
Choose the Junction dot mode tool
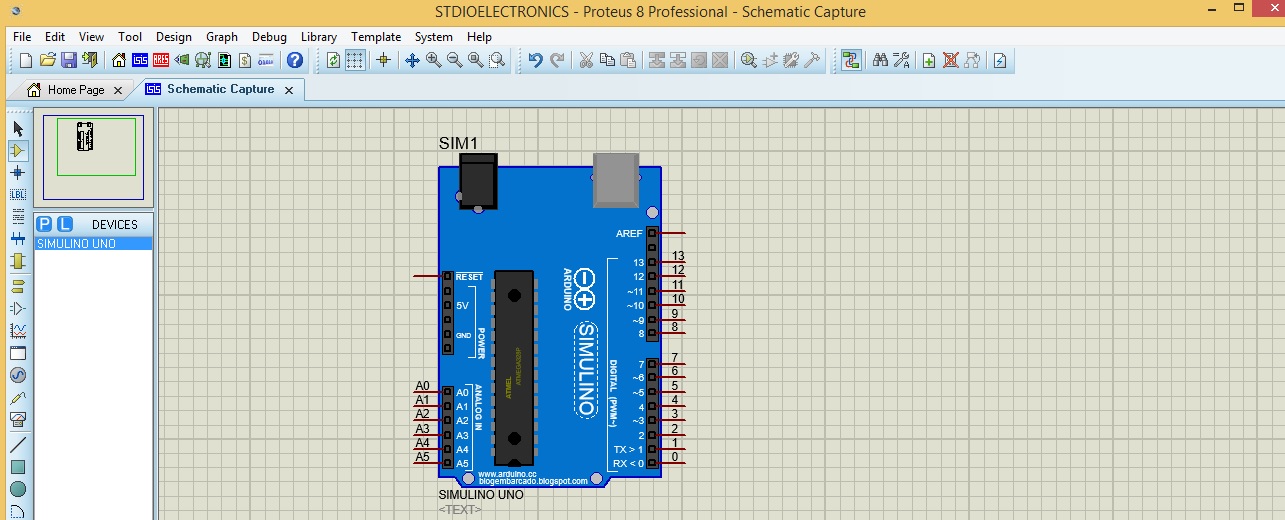coord(18,173)
